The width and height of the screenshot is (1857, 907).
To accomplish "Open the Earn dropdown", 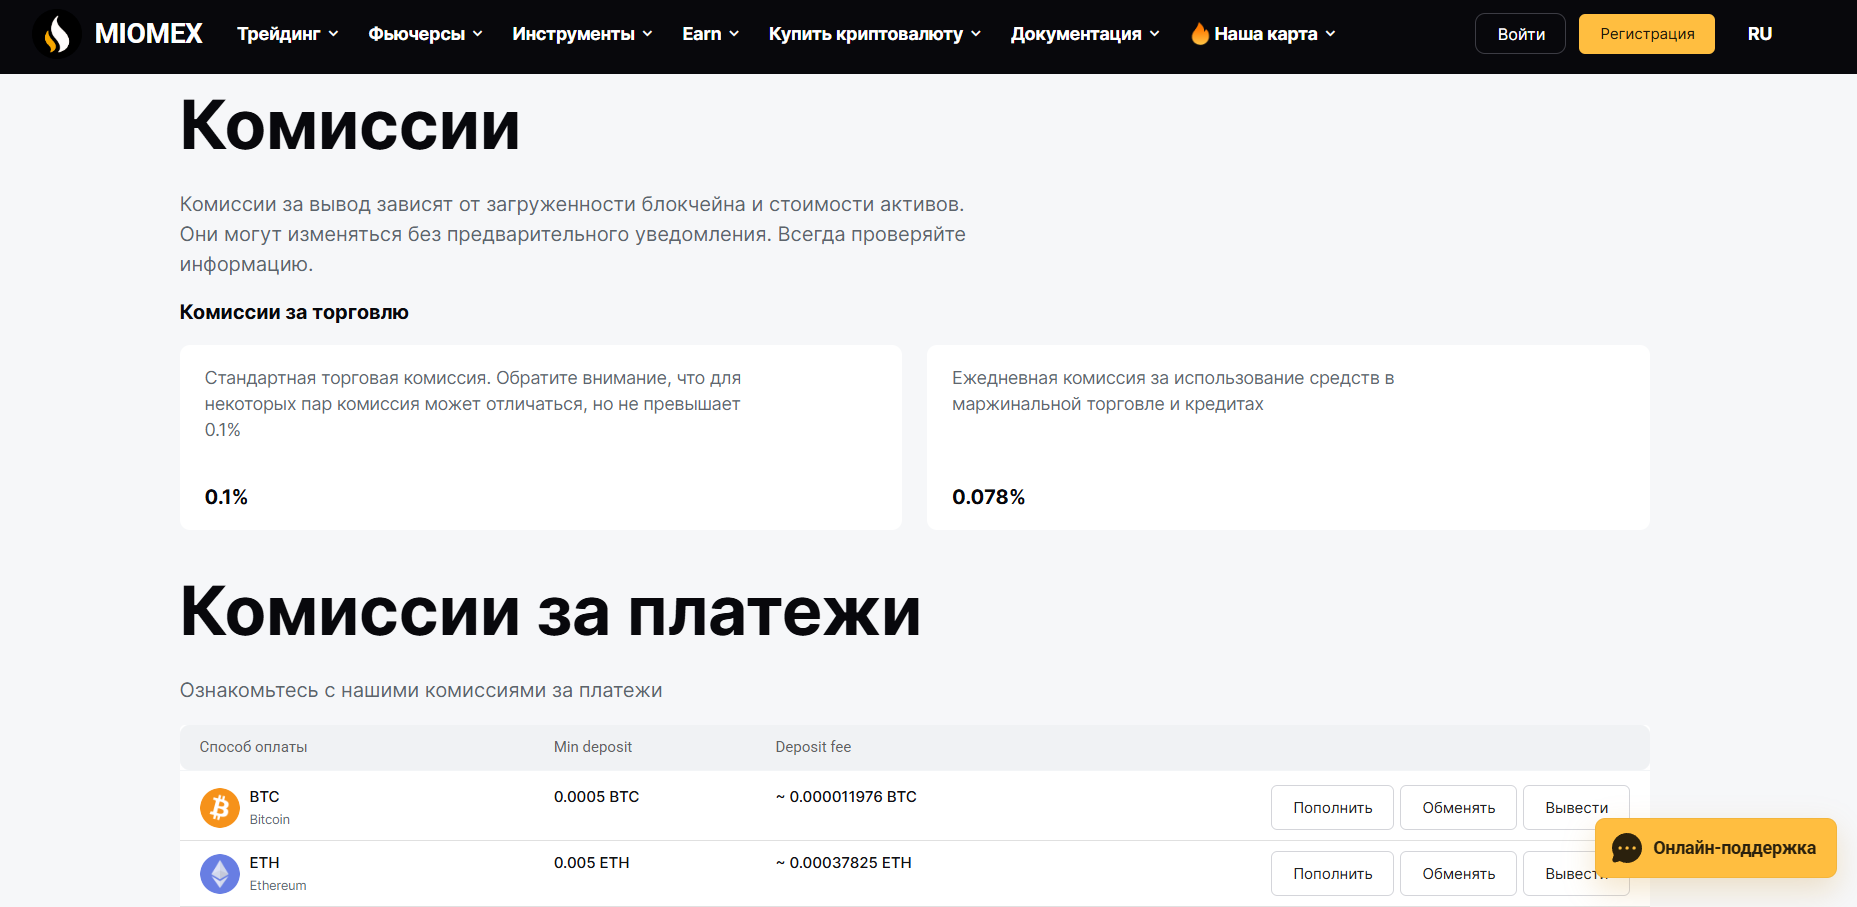I will 711,34.
